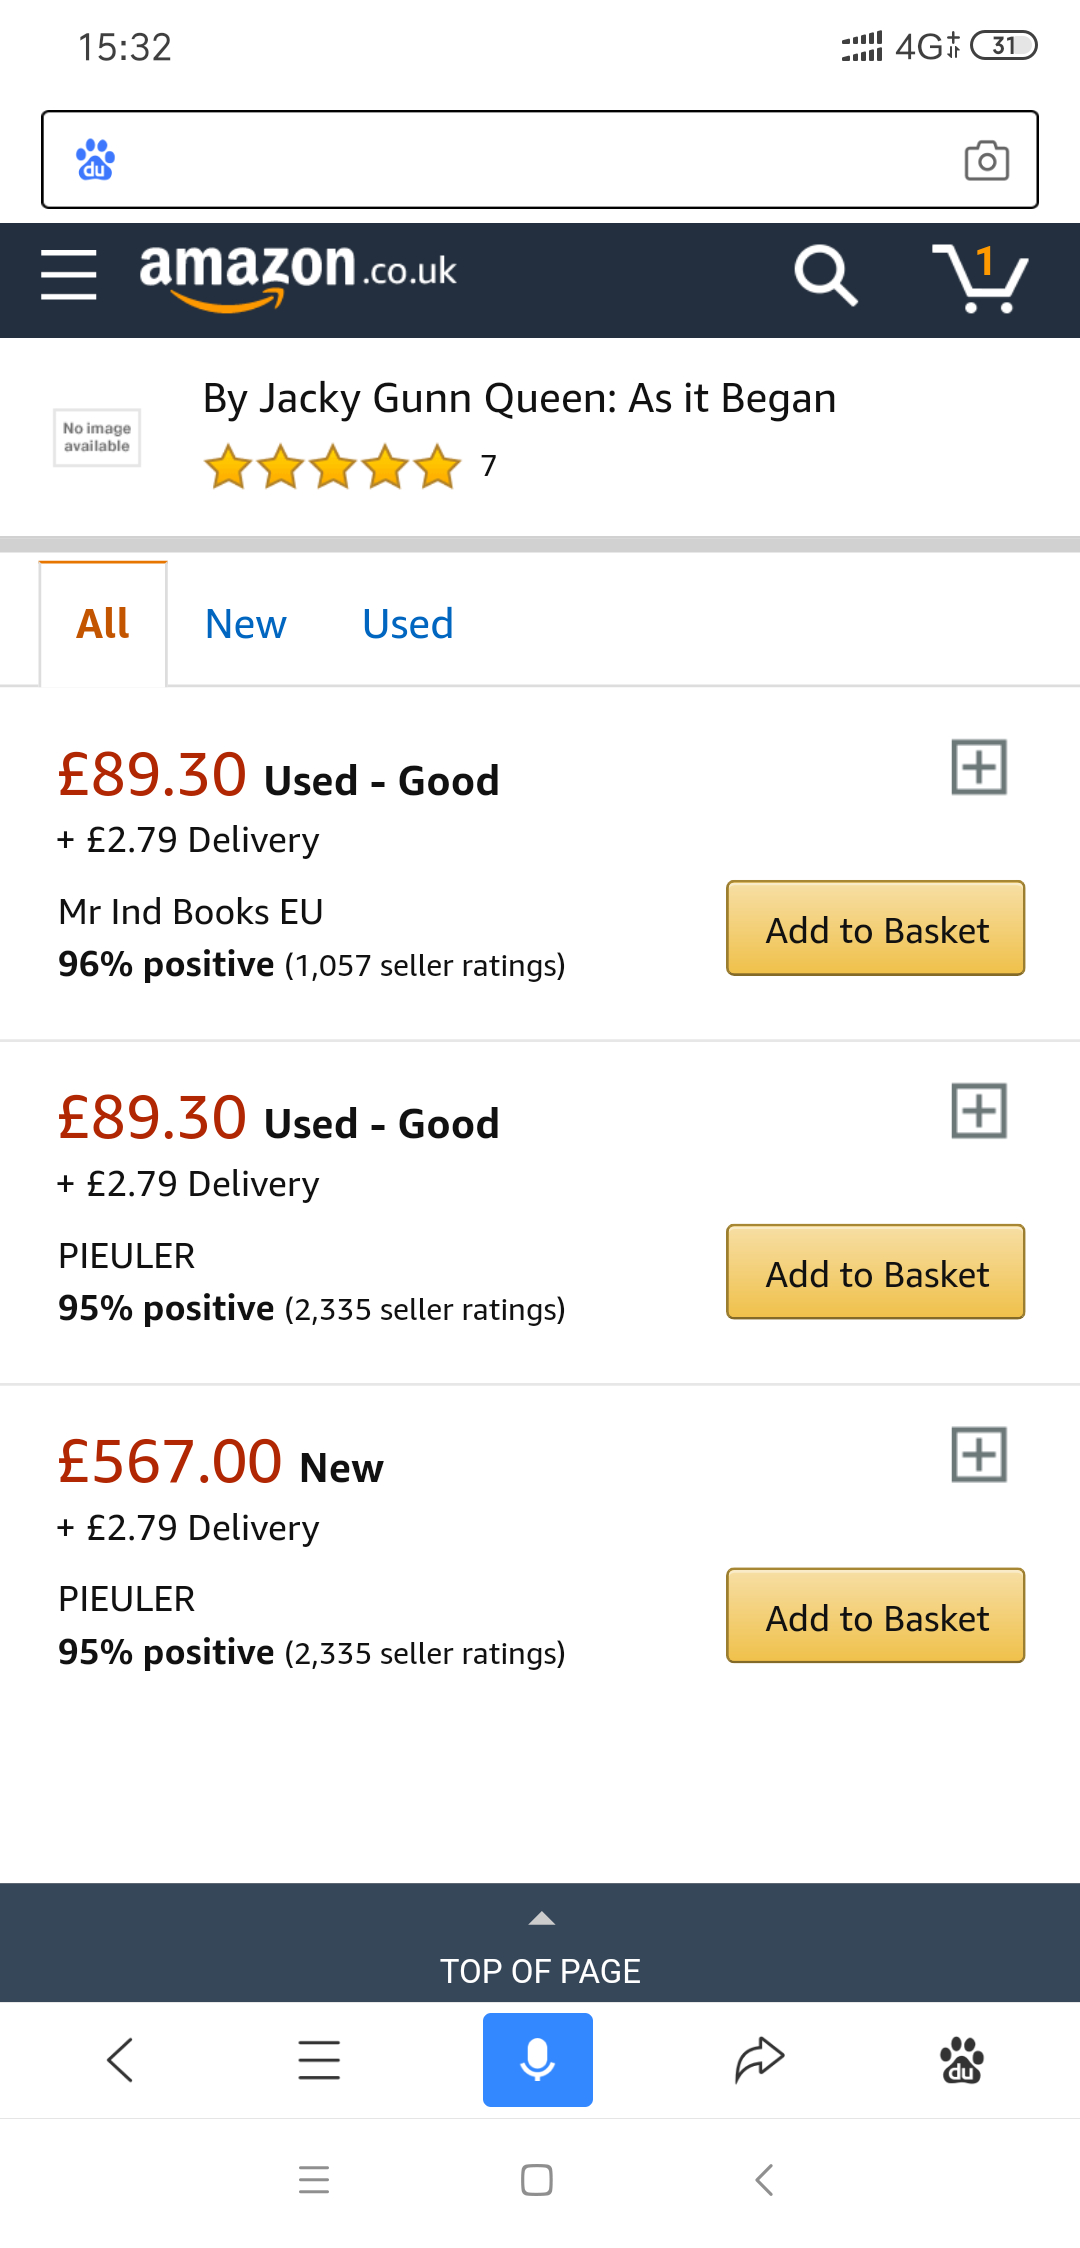Tap the camera icon in address bar
1080x2248 pixels.
(986, 160)
